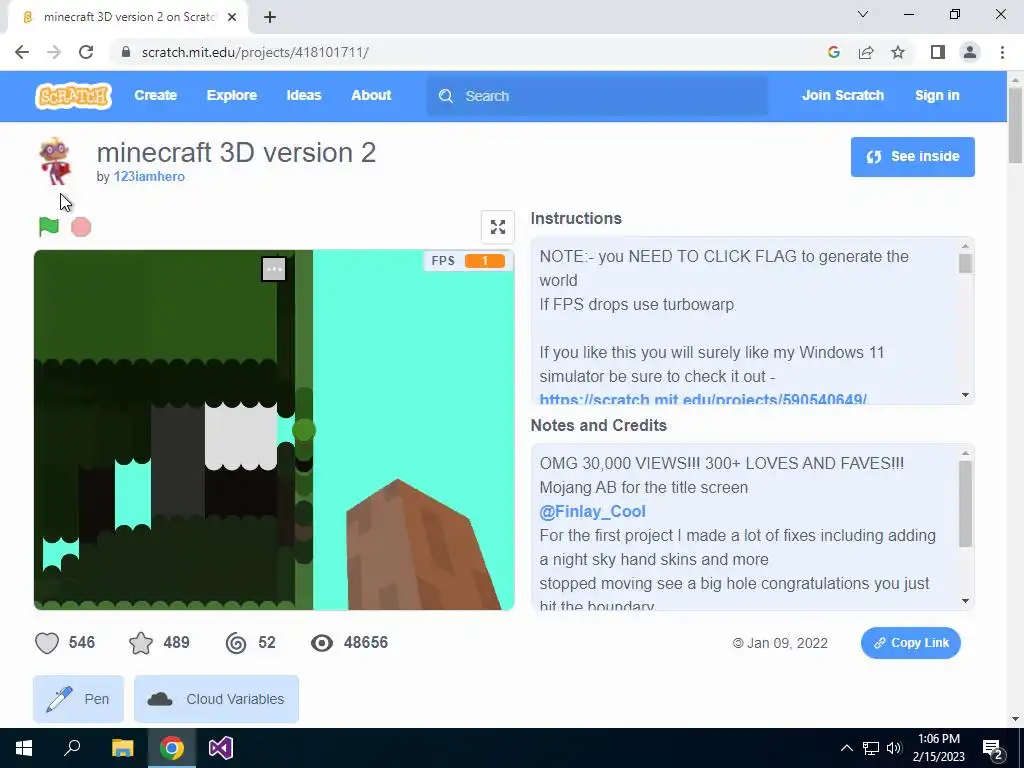Open the tab search chevron in title bar
This screenshot has width=1024, height=768.
(863, 14)
